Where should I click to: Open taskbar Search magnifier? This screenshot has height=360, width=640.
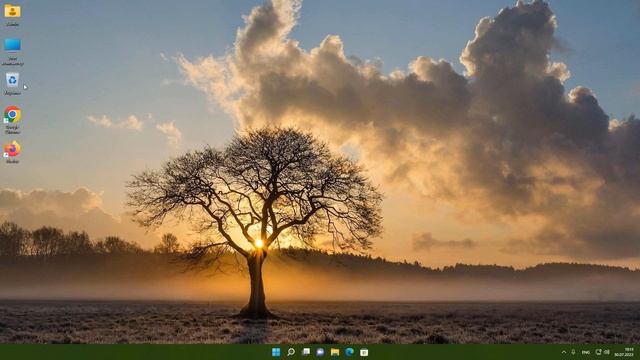click(291, 352)
